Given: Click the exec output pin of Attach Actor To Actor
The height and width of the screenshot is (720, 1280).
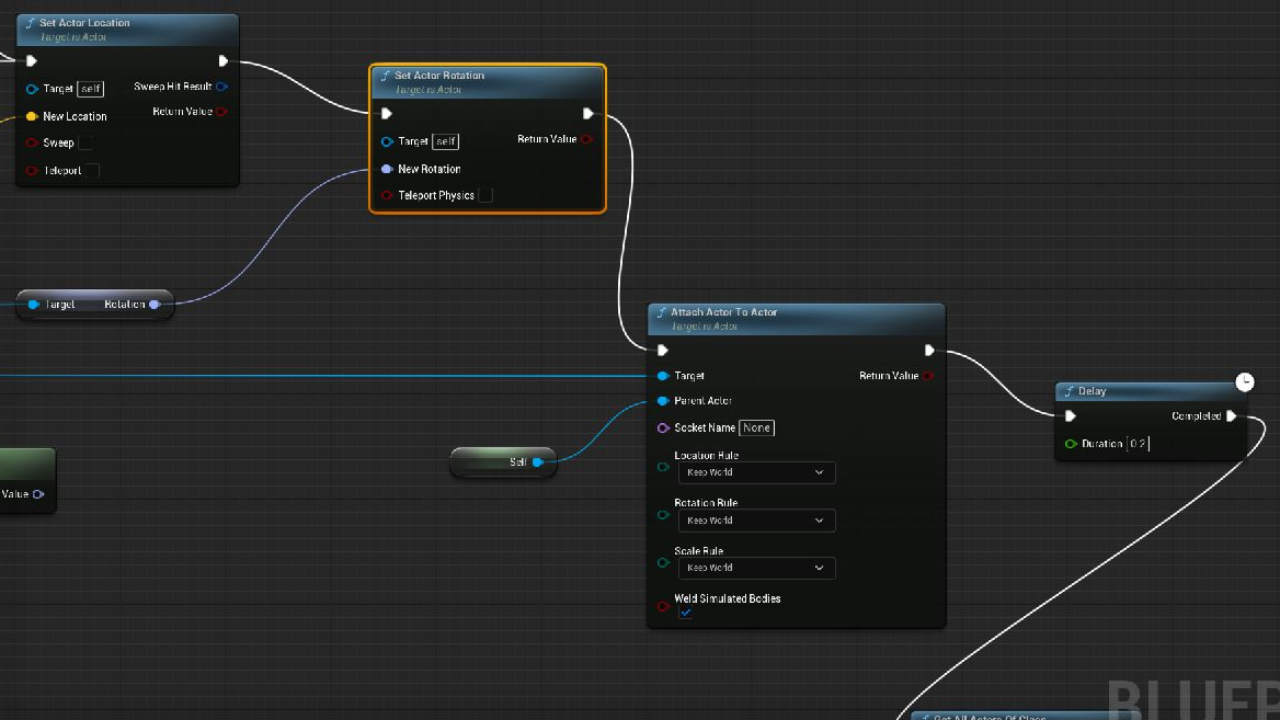Looking at the screenshot, I should pyautogui.click(x=929, y=350).
